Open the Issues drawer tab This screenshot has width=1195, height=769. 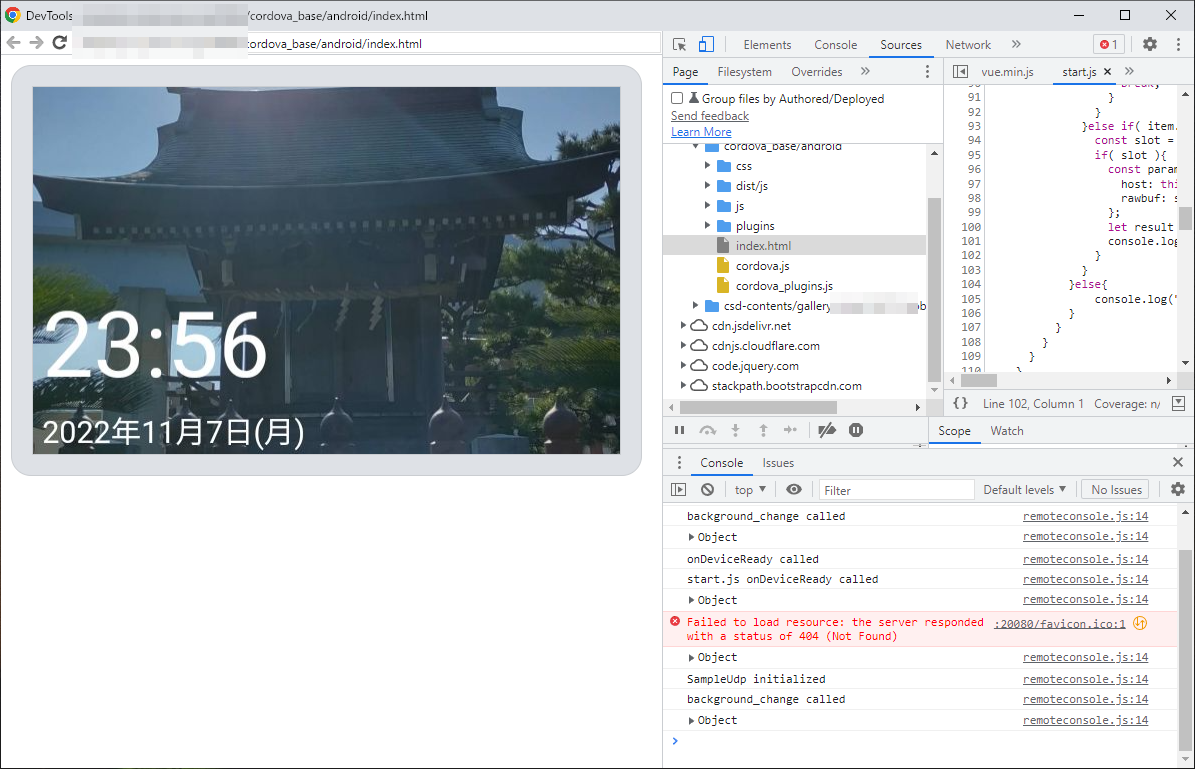pyautogui.click(x=777, y=463)
